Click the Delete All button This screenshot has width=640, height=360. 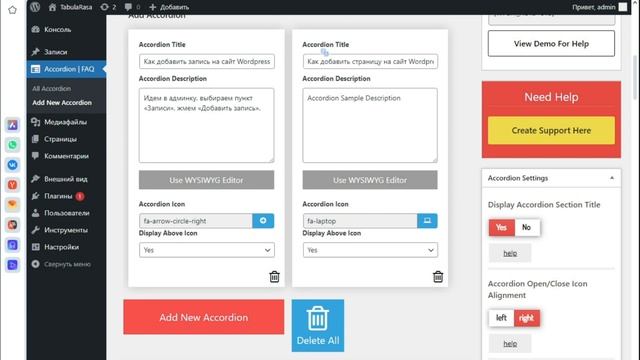tap(318, 326)
